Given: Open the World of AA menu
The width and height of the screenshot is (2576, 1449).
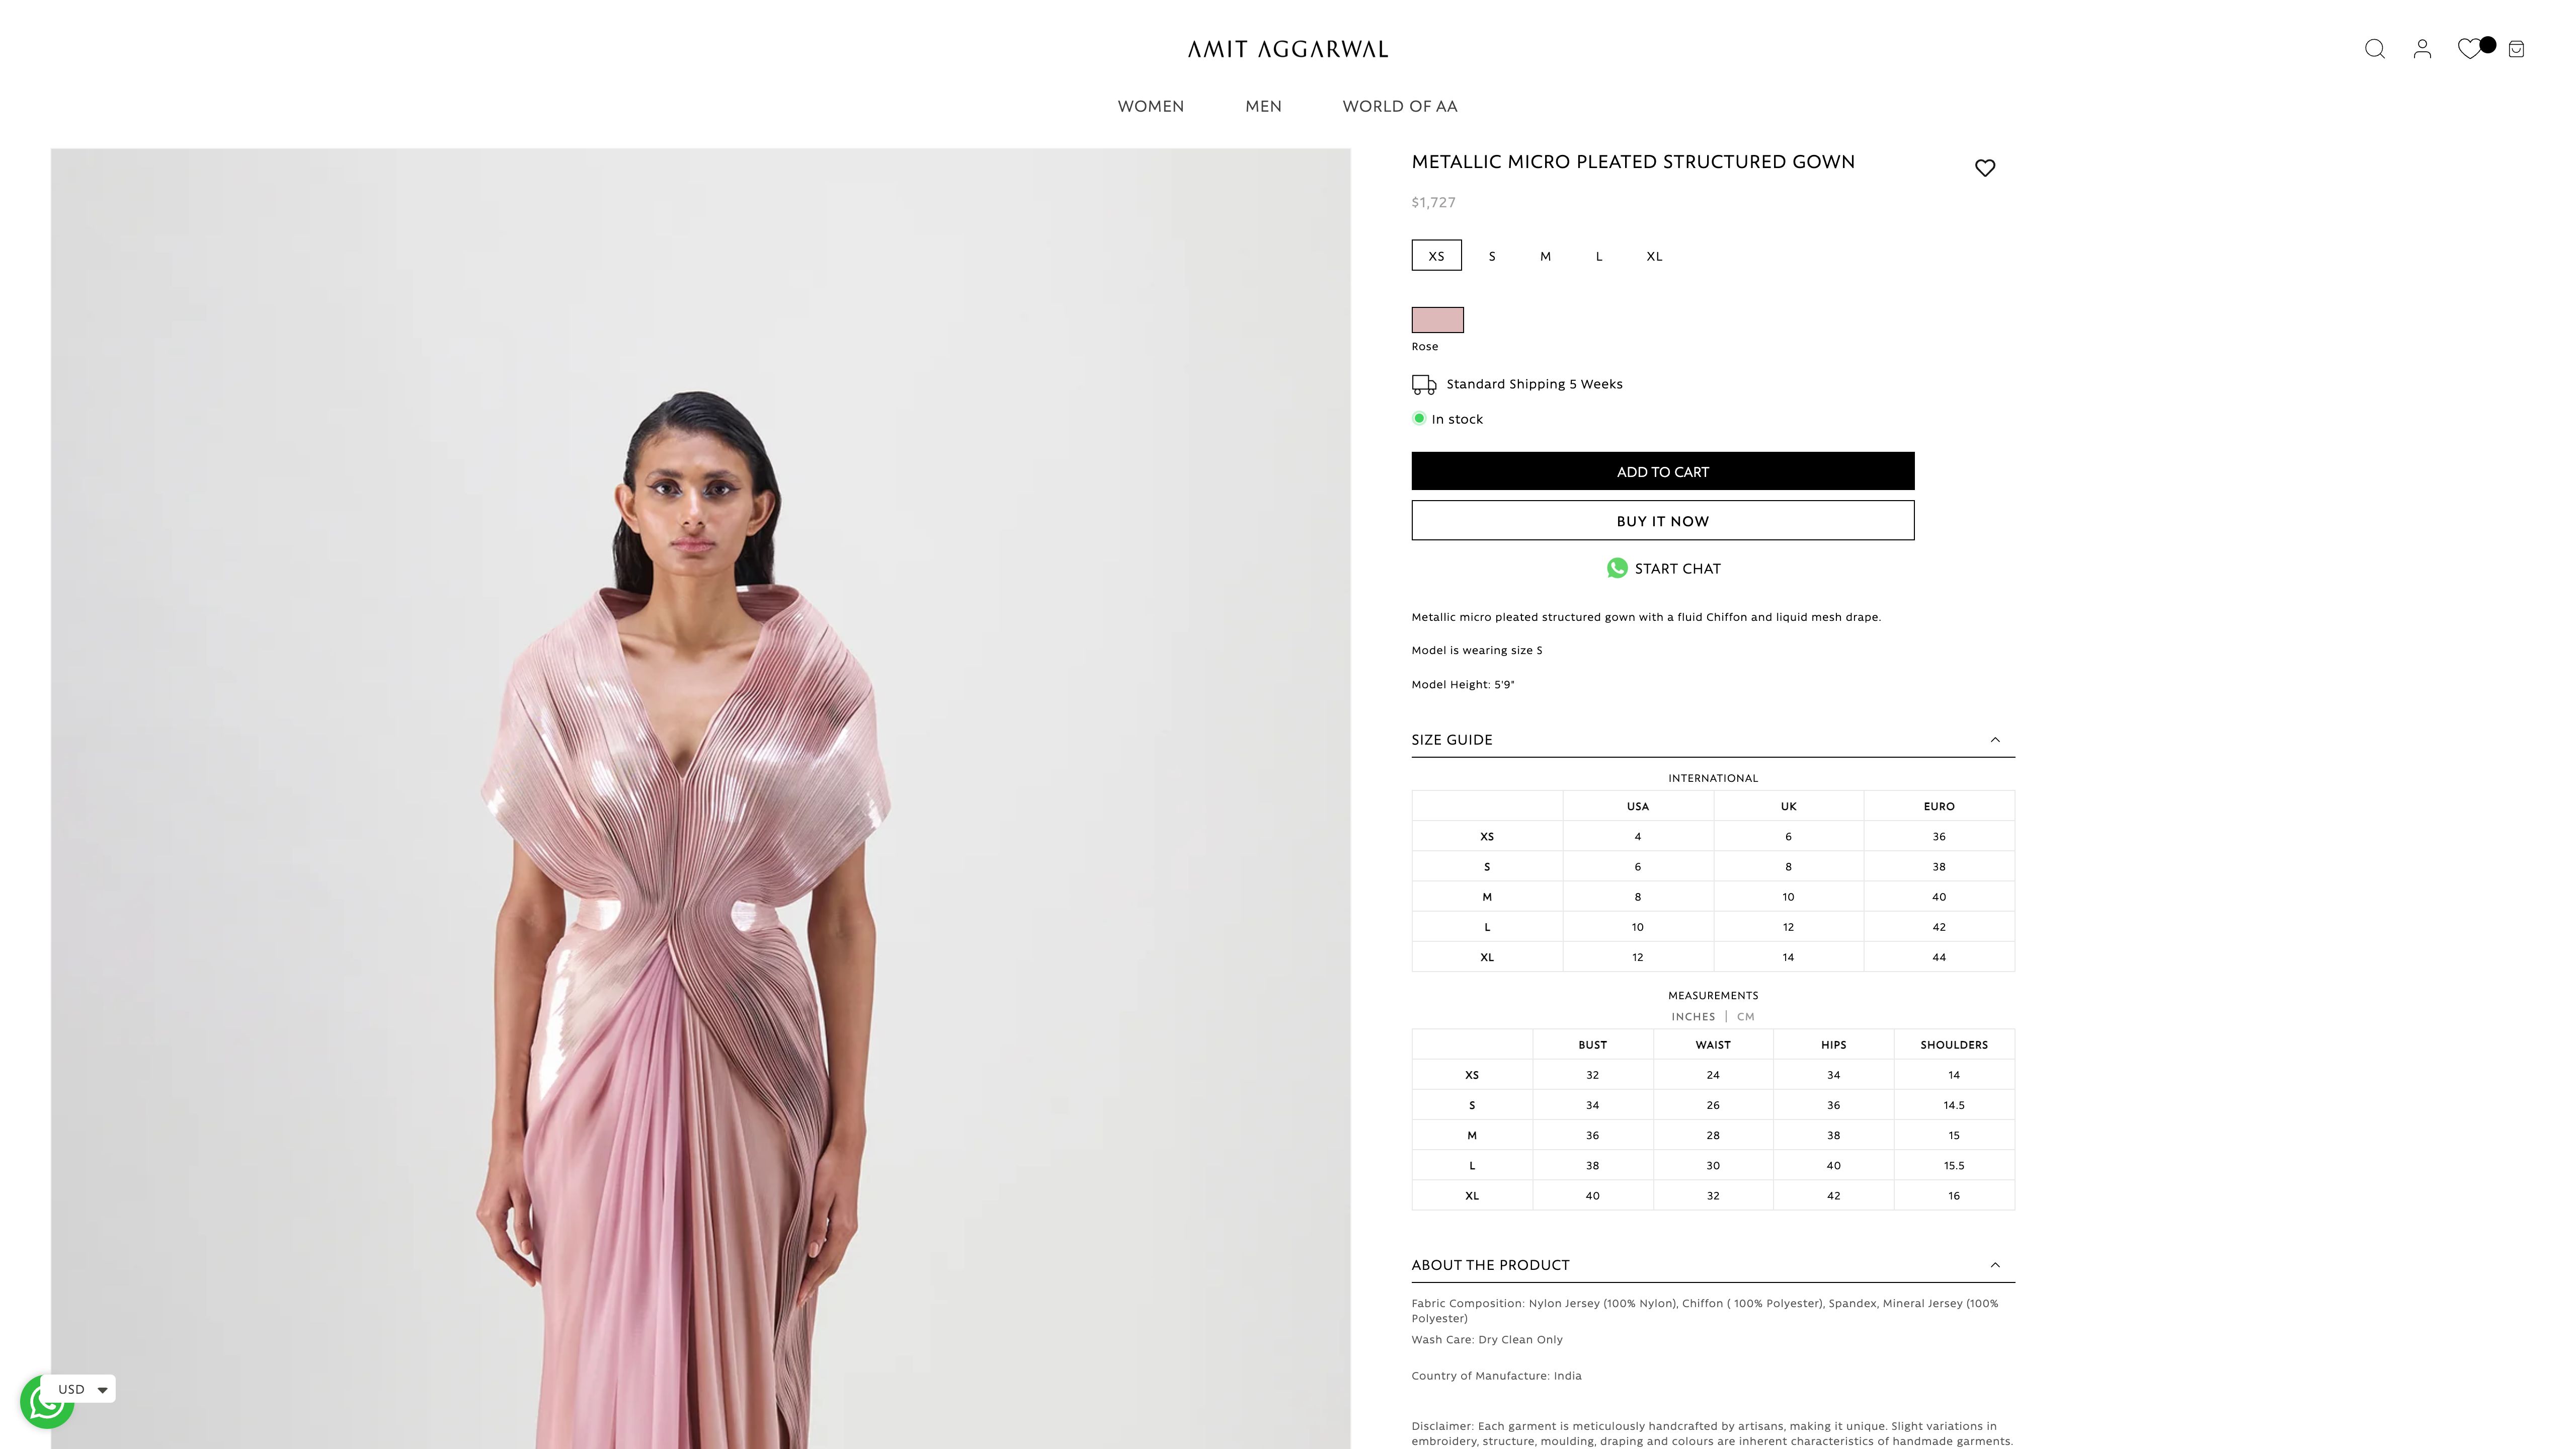Looking at the screenshot, I should tap(1399, 106).
